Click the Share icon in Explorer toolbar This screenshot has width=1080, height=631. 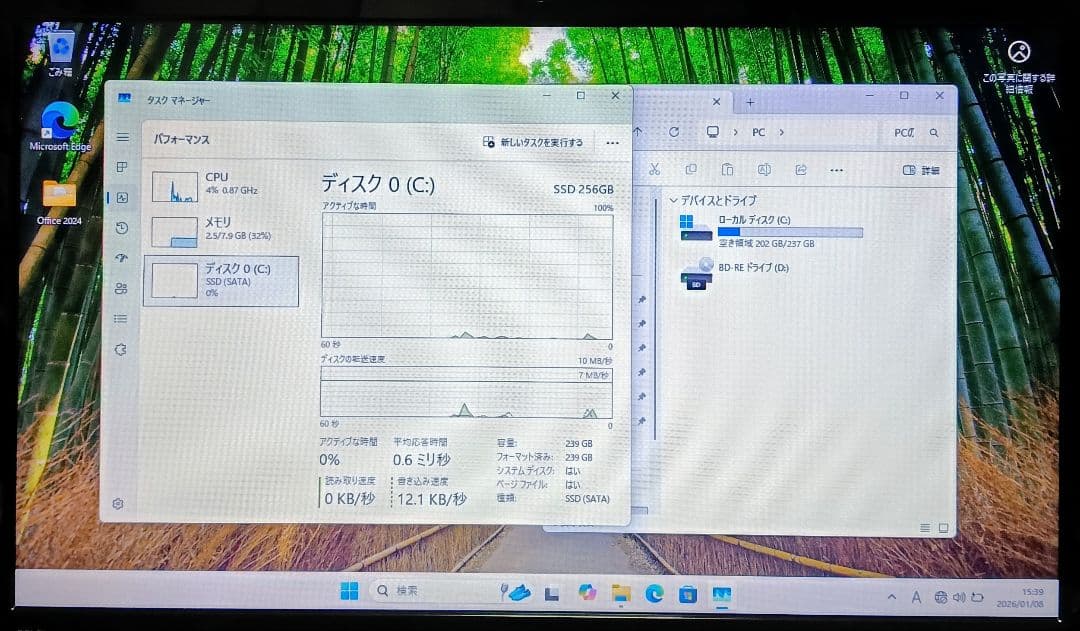pyautogui.click(x=801, y=170)
